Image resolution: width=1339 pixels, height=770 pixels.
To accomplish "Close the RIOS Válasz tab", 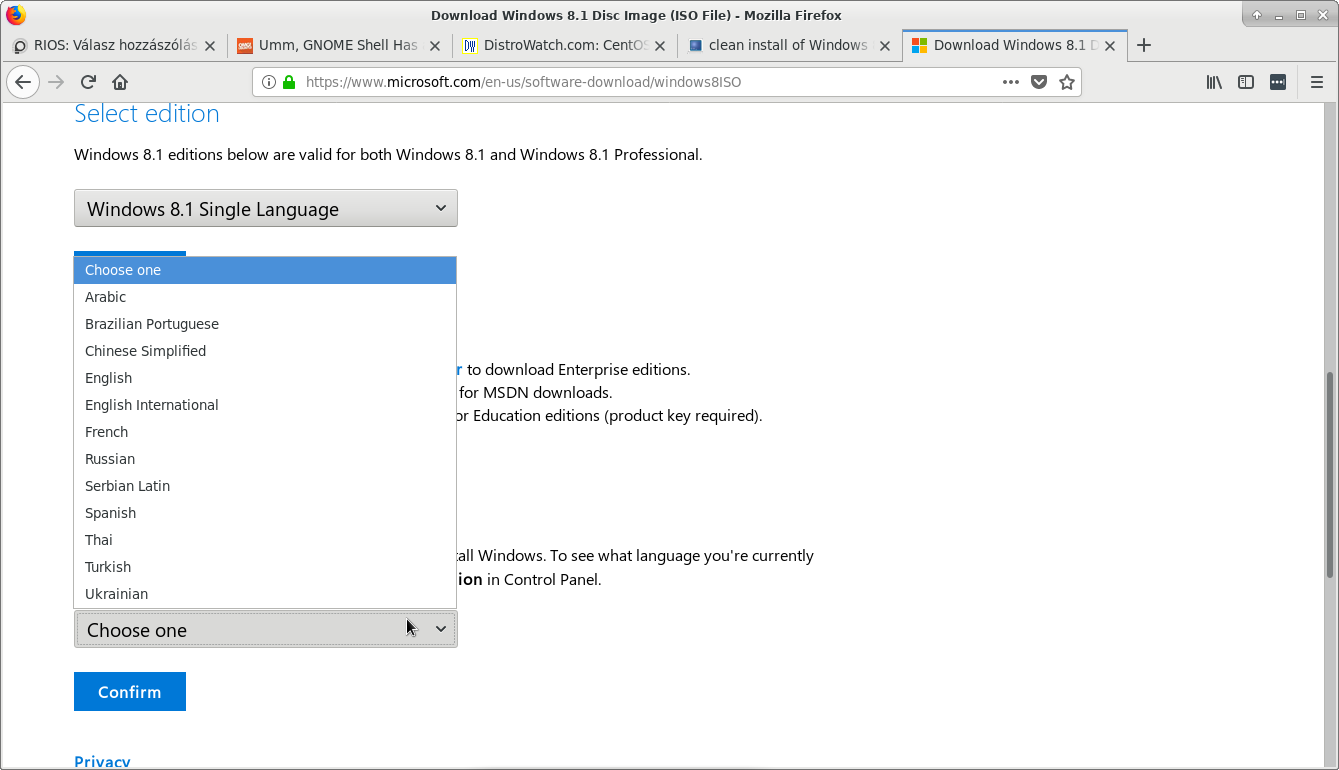I will (x=209, y=45).
